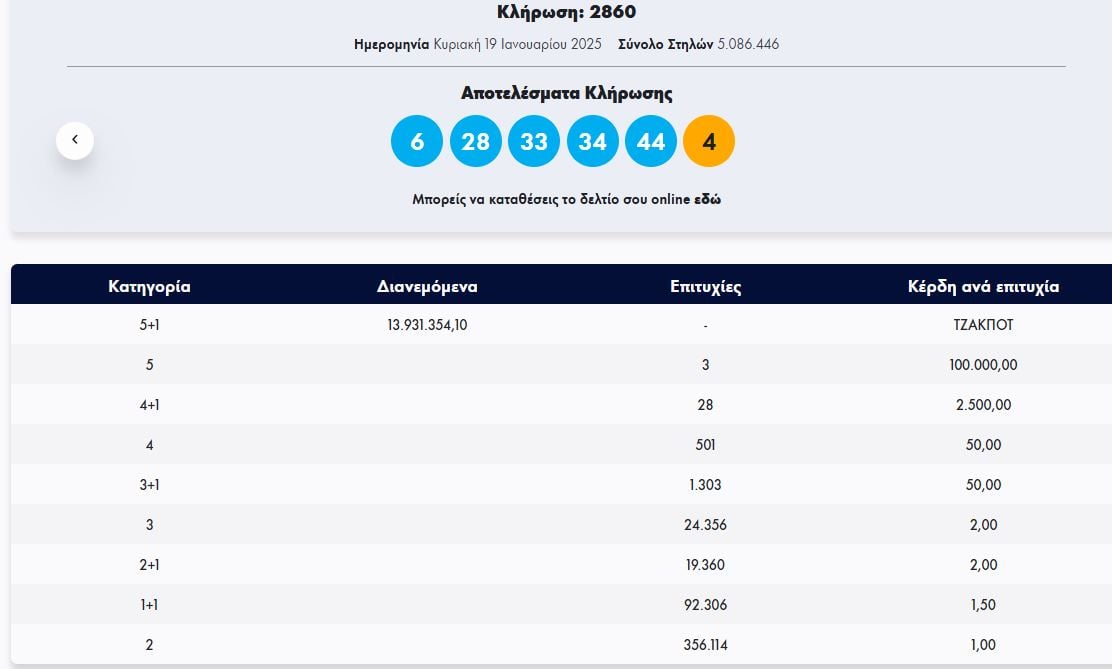Sort by the 'Επιτυχίες' column header

(705, 287)
